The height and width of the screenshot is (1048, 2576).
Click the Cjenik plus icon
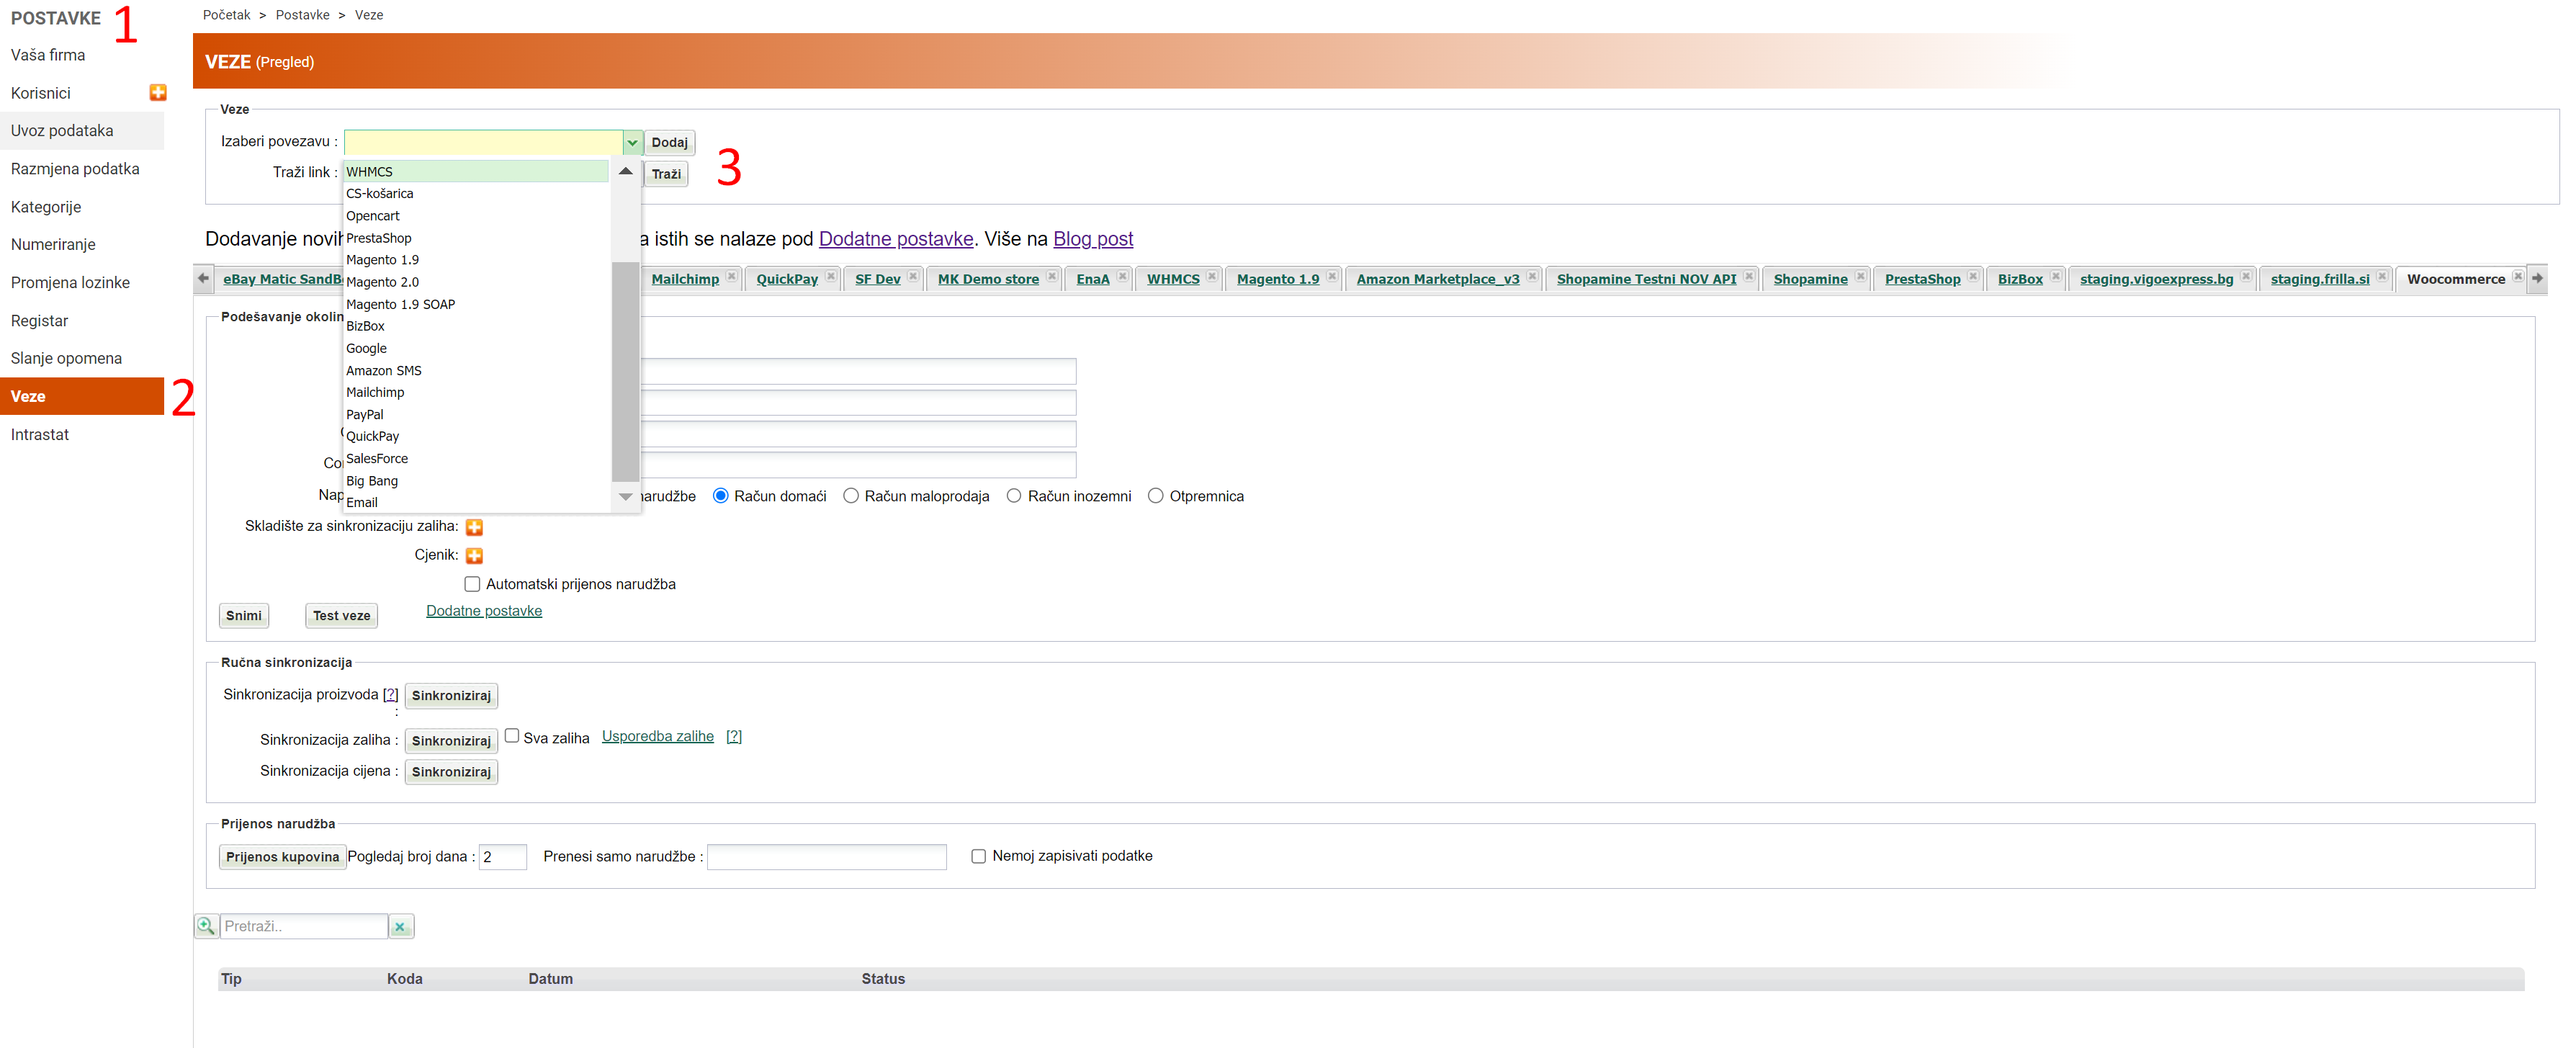[474, 556]
